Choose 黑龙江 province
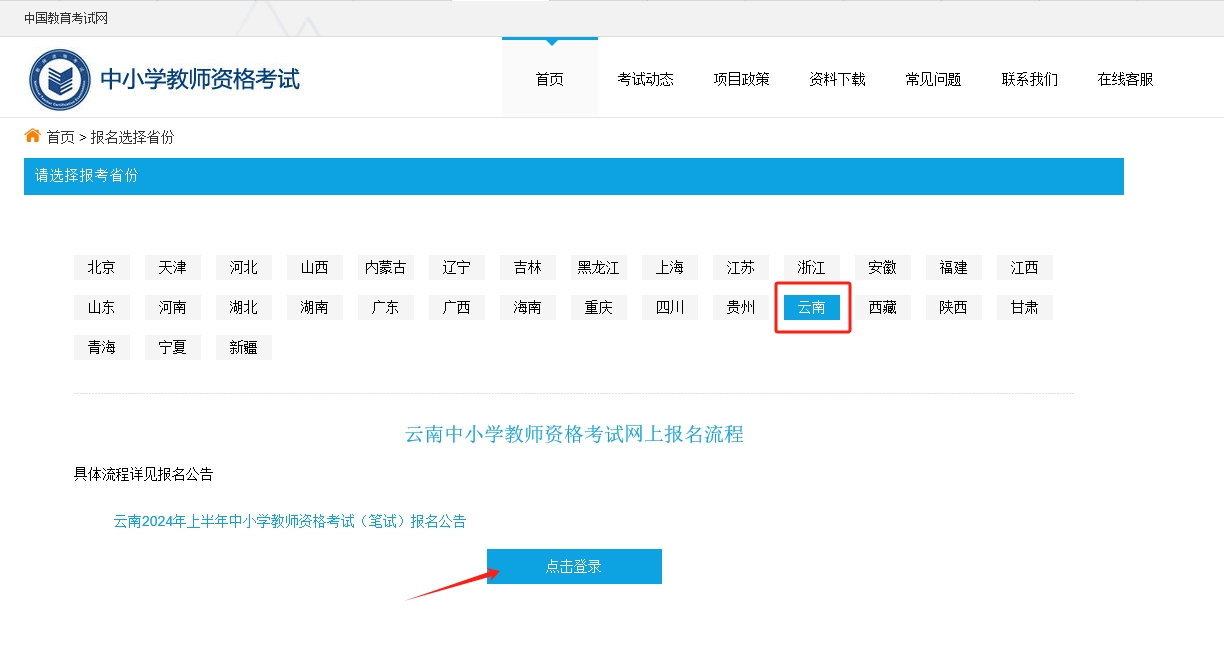 tap(598, 267)
